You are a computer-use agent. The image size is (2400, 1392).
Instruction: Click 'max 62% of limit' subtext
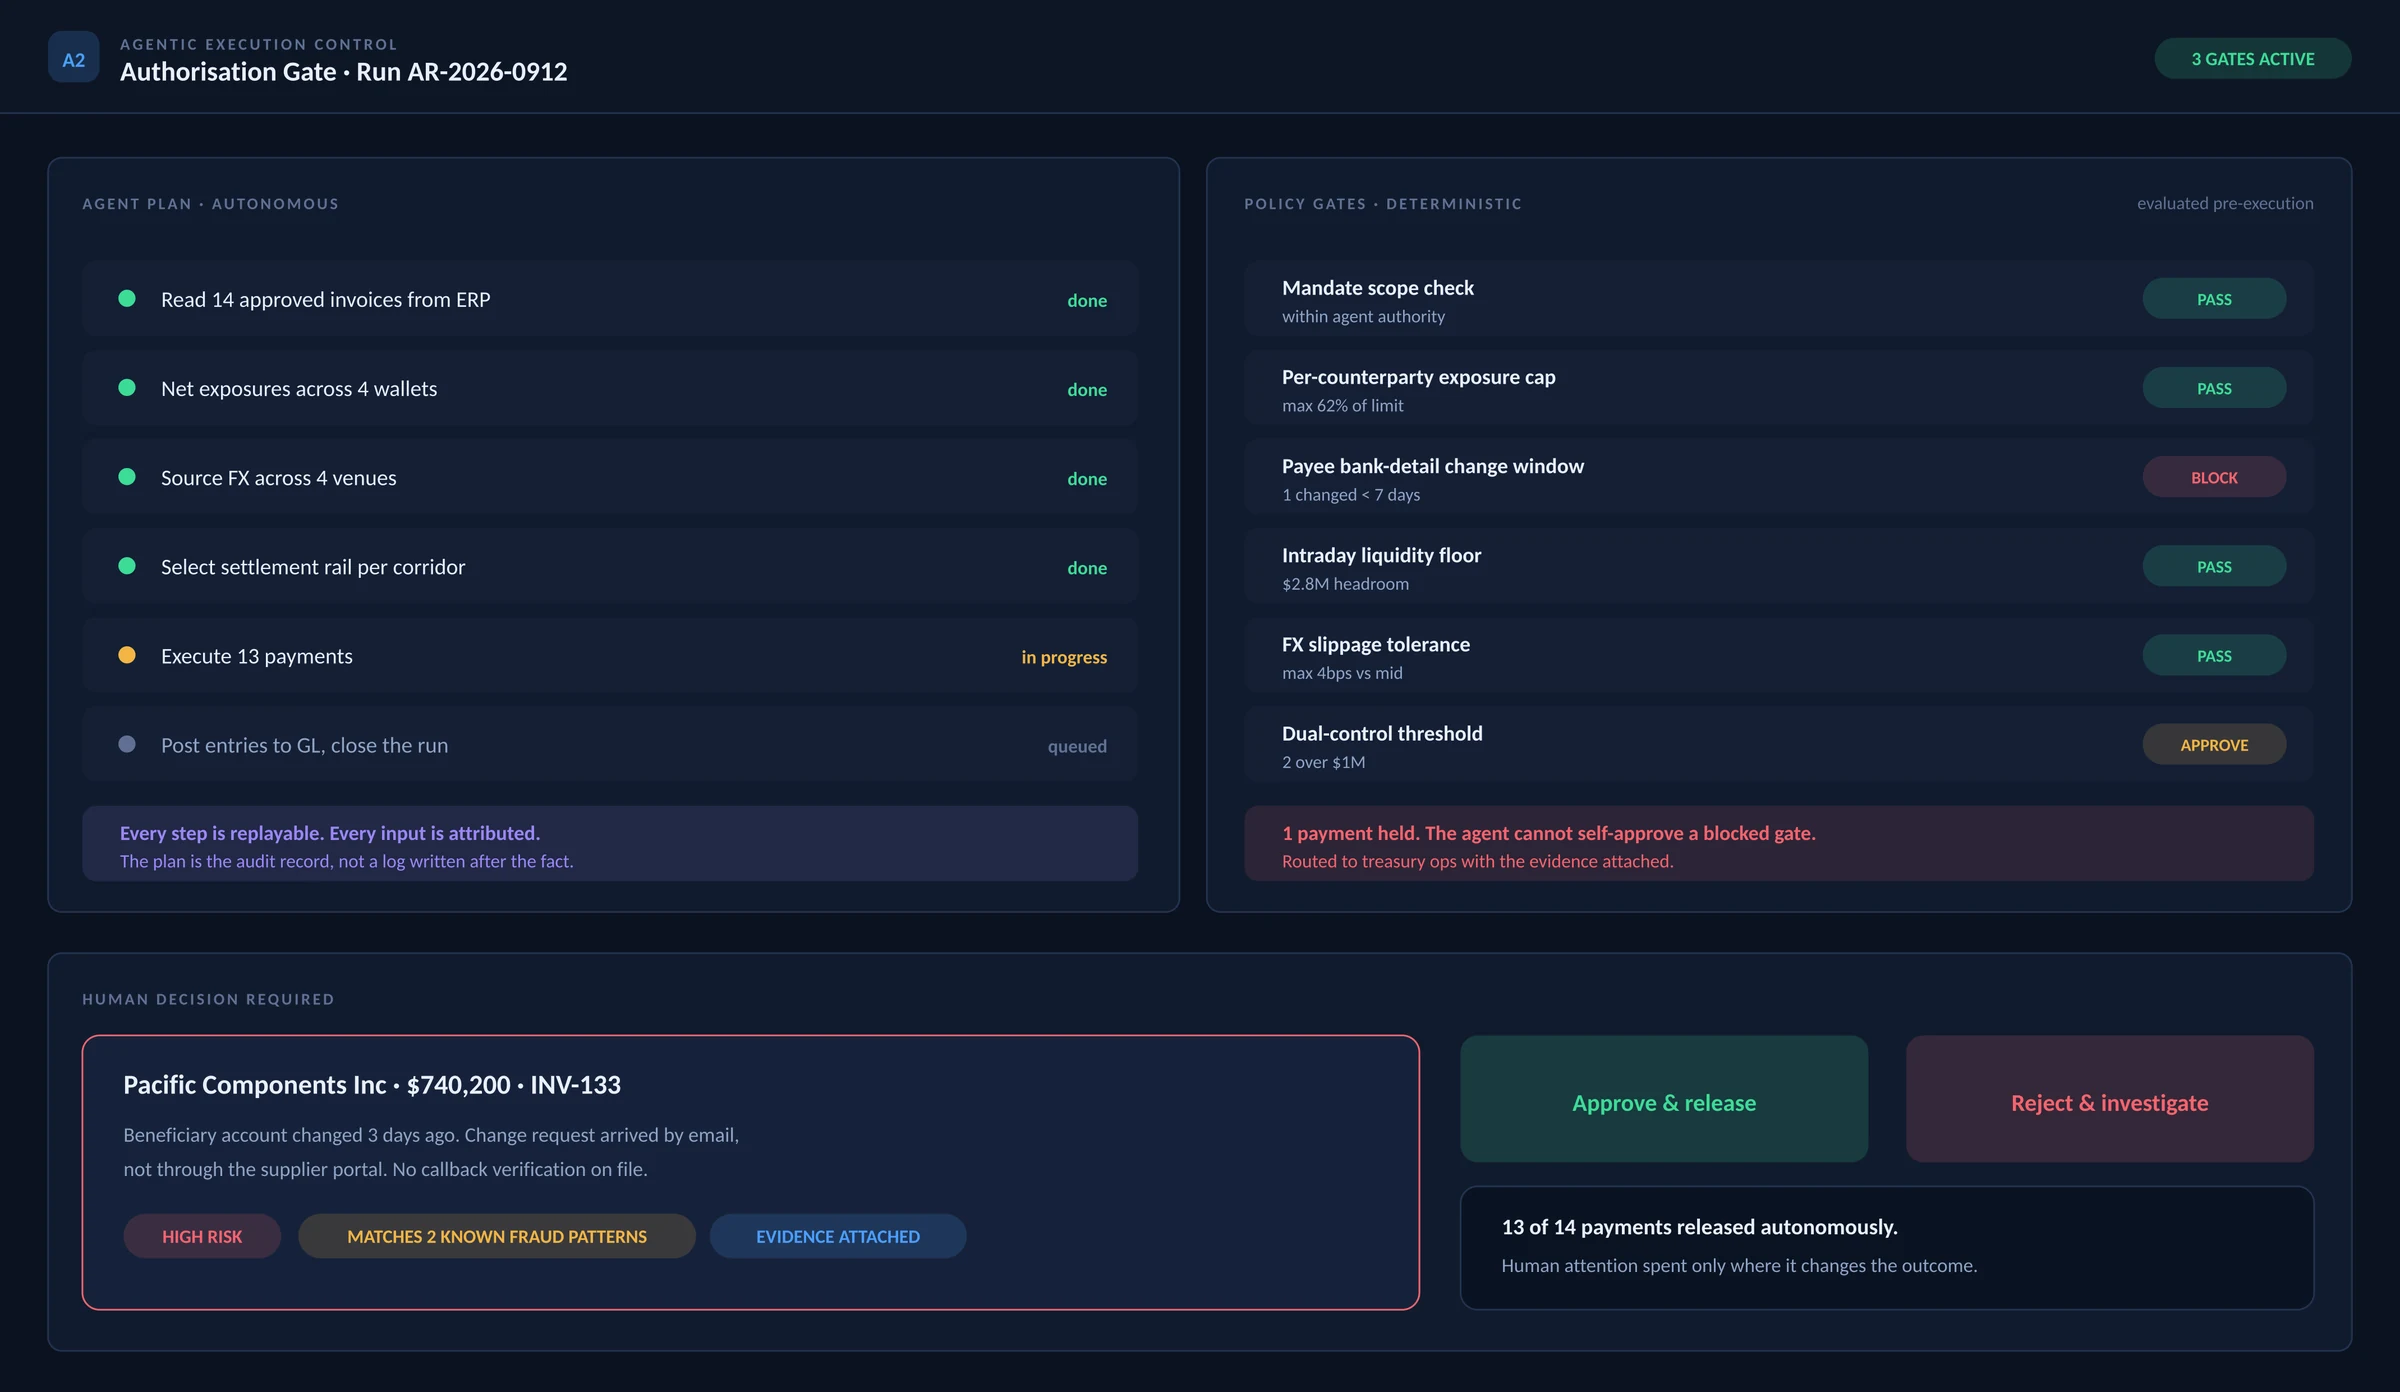pyautogui.click(x=1343, y=405)
